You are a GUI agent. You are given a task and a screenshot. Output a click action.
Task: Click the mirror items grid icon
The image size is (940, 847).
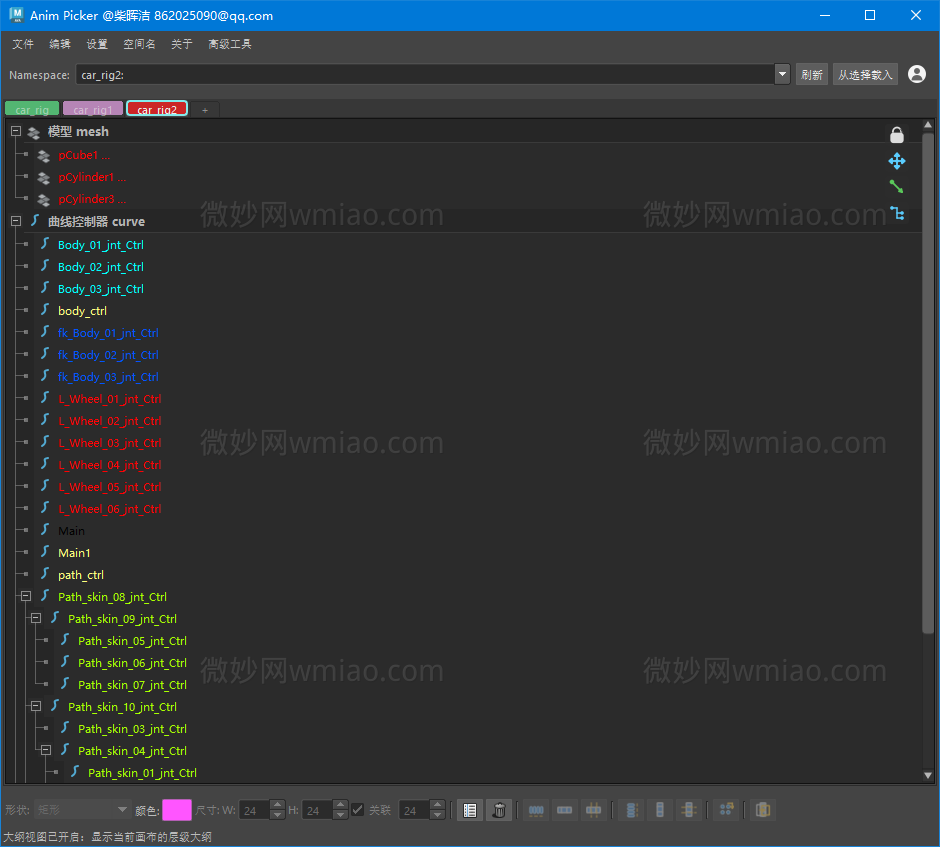(727, 810)
